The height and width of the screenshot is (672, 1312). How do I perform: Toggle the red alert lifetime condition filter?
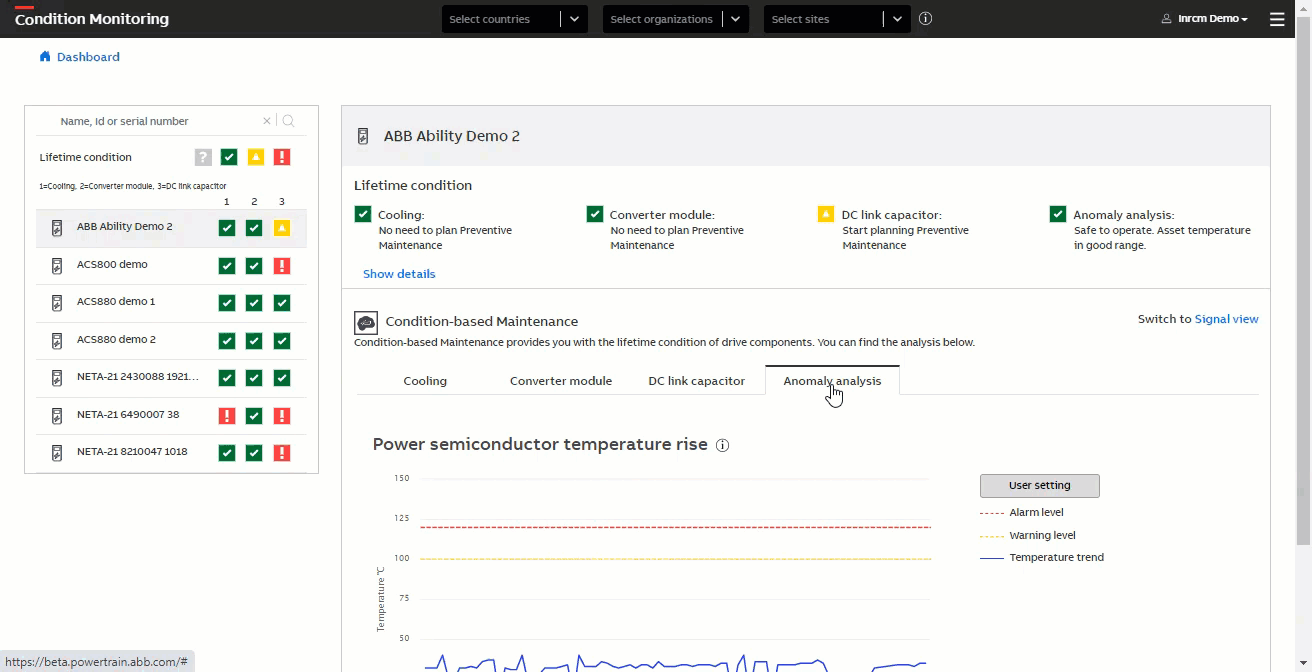pyautogui.click(x=282, y=157)
